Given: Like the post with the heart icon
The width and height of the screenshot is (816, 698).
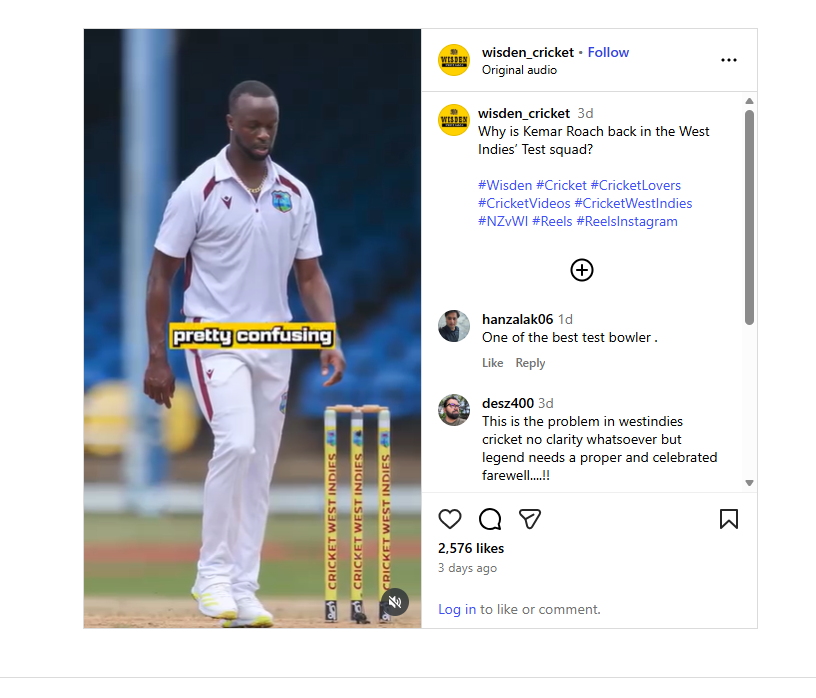Looking at the screenshot, I should 450,519.
